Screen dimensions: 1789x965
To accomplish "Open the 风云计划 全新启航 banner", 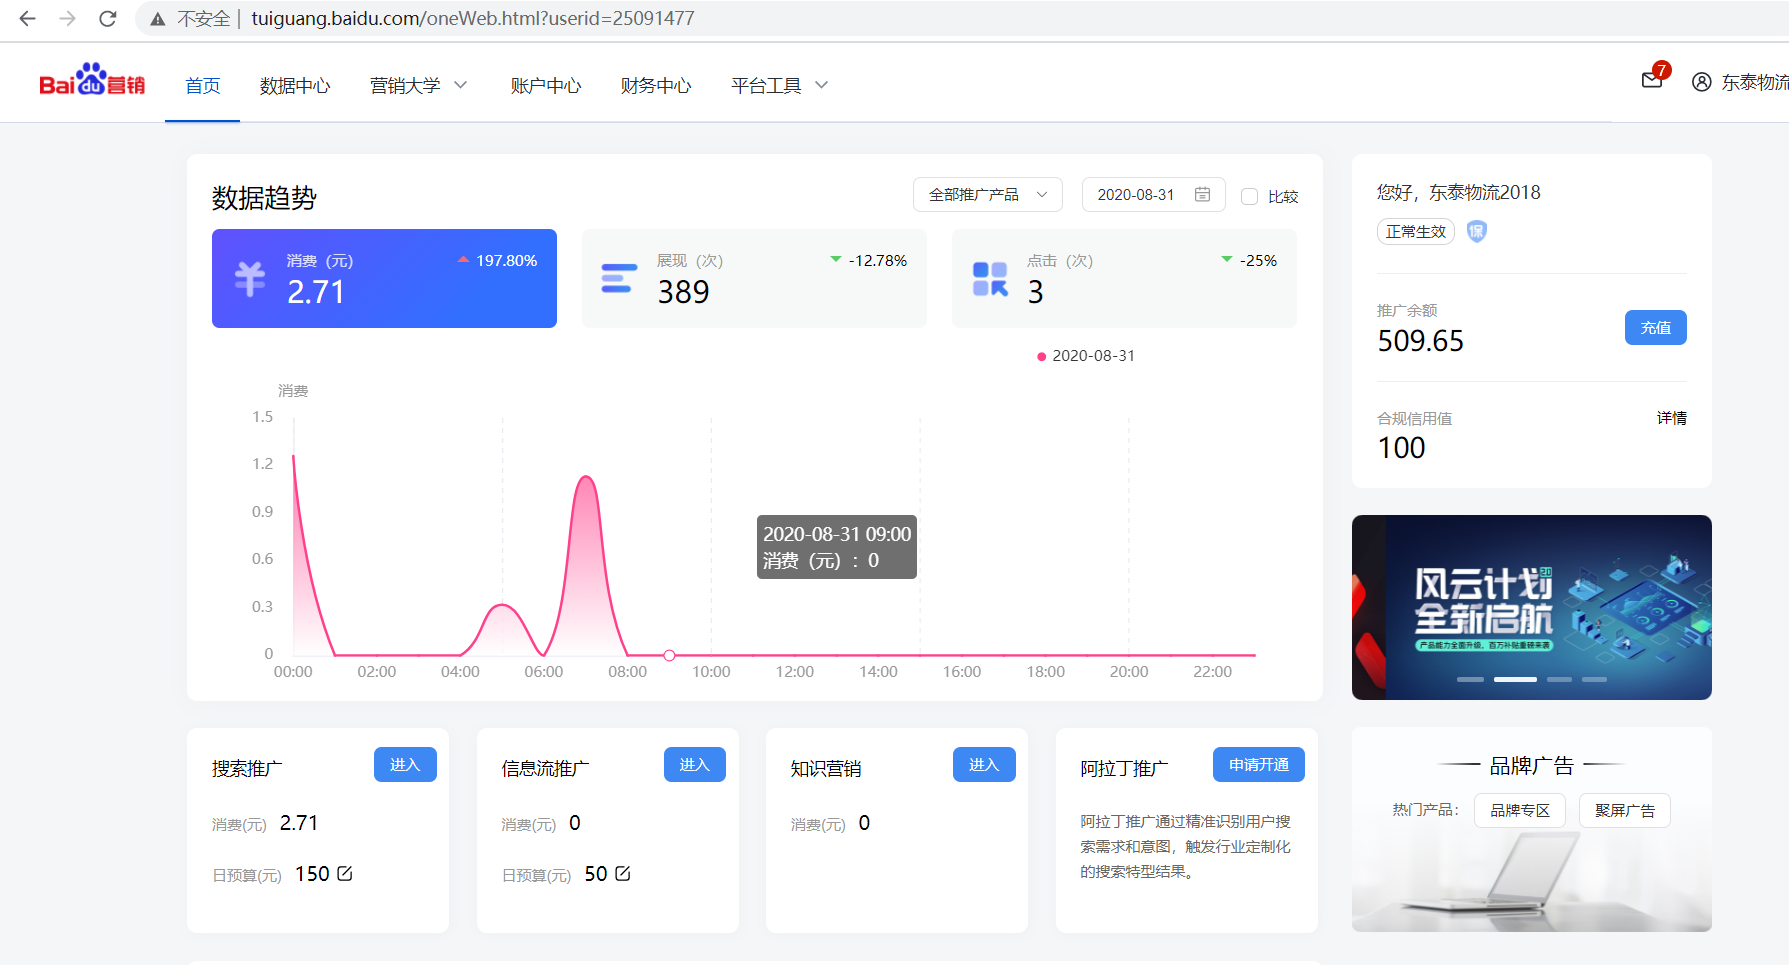I will pos(1531,607).
